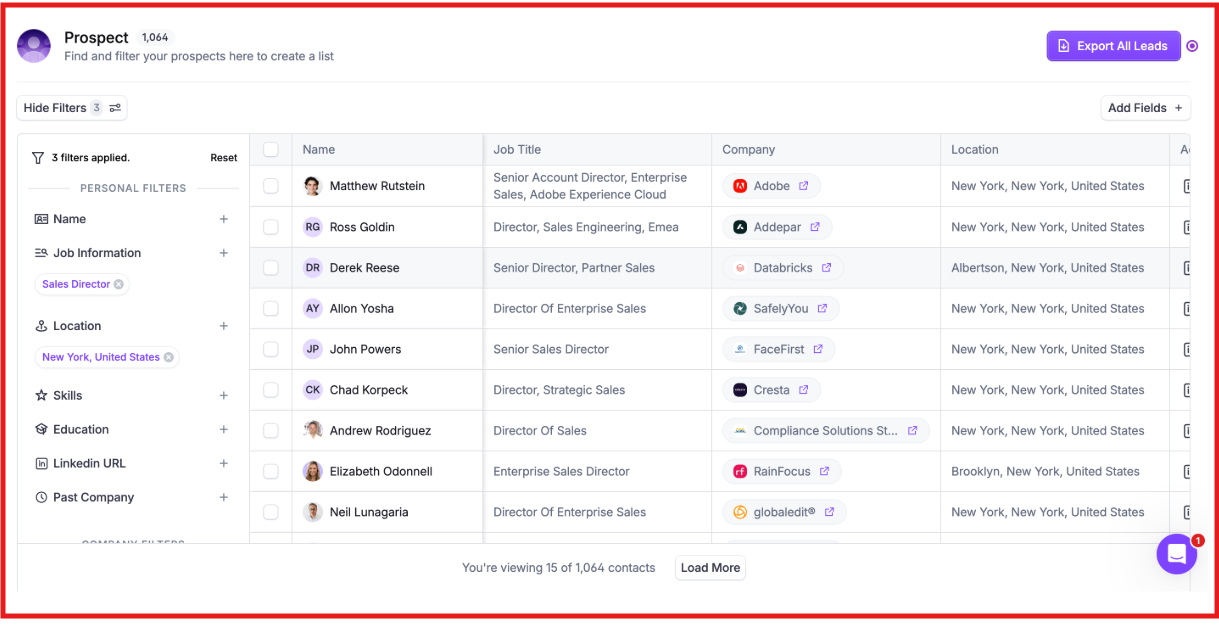The height and width of the screenshot is (625, 1219).
Task: Open Databricks external link icon
Action: [x=827, y=268]
